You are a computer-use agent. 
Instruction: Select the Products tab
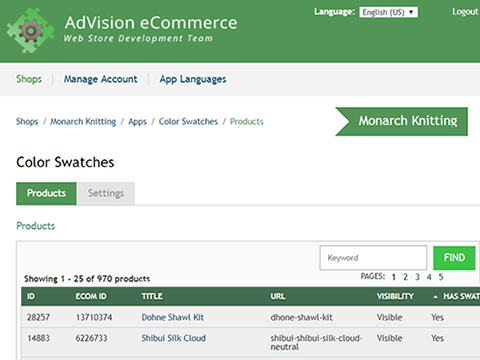pyautogui.click(x=46, y=193)
